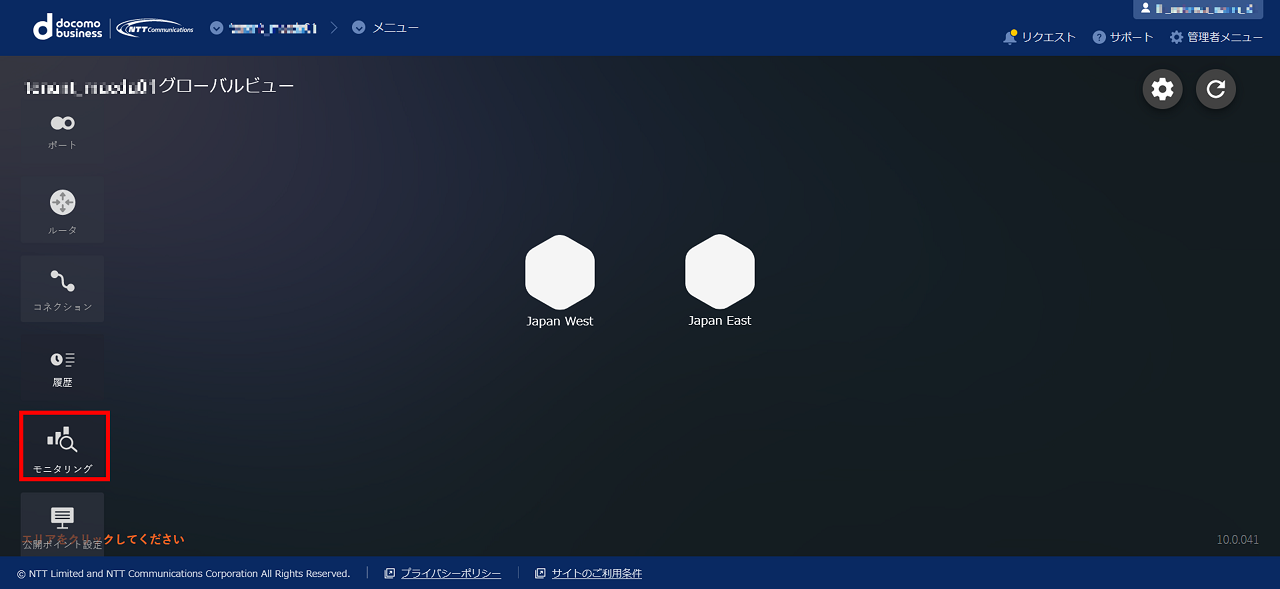Open the サイトのご利用条件 footer link
Viewport: 1280px width, 589px height.
point(596,573)
